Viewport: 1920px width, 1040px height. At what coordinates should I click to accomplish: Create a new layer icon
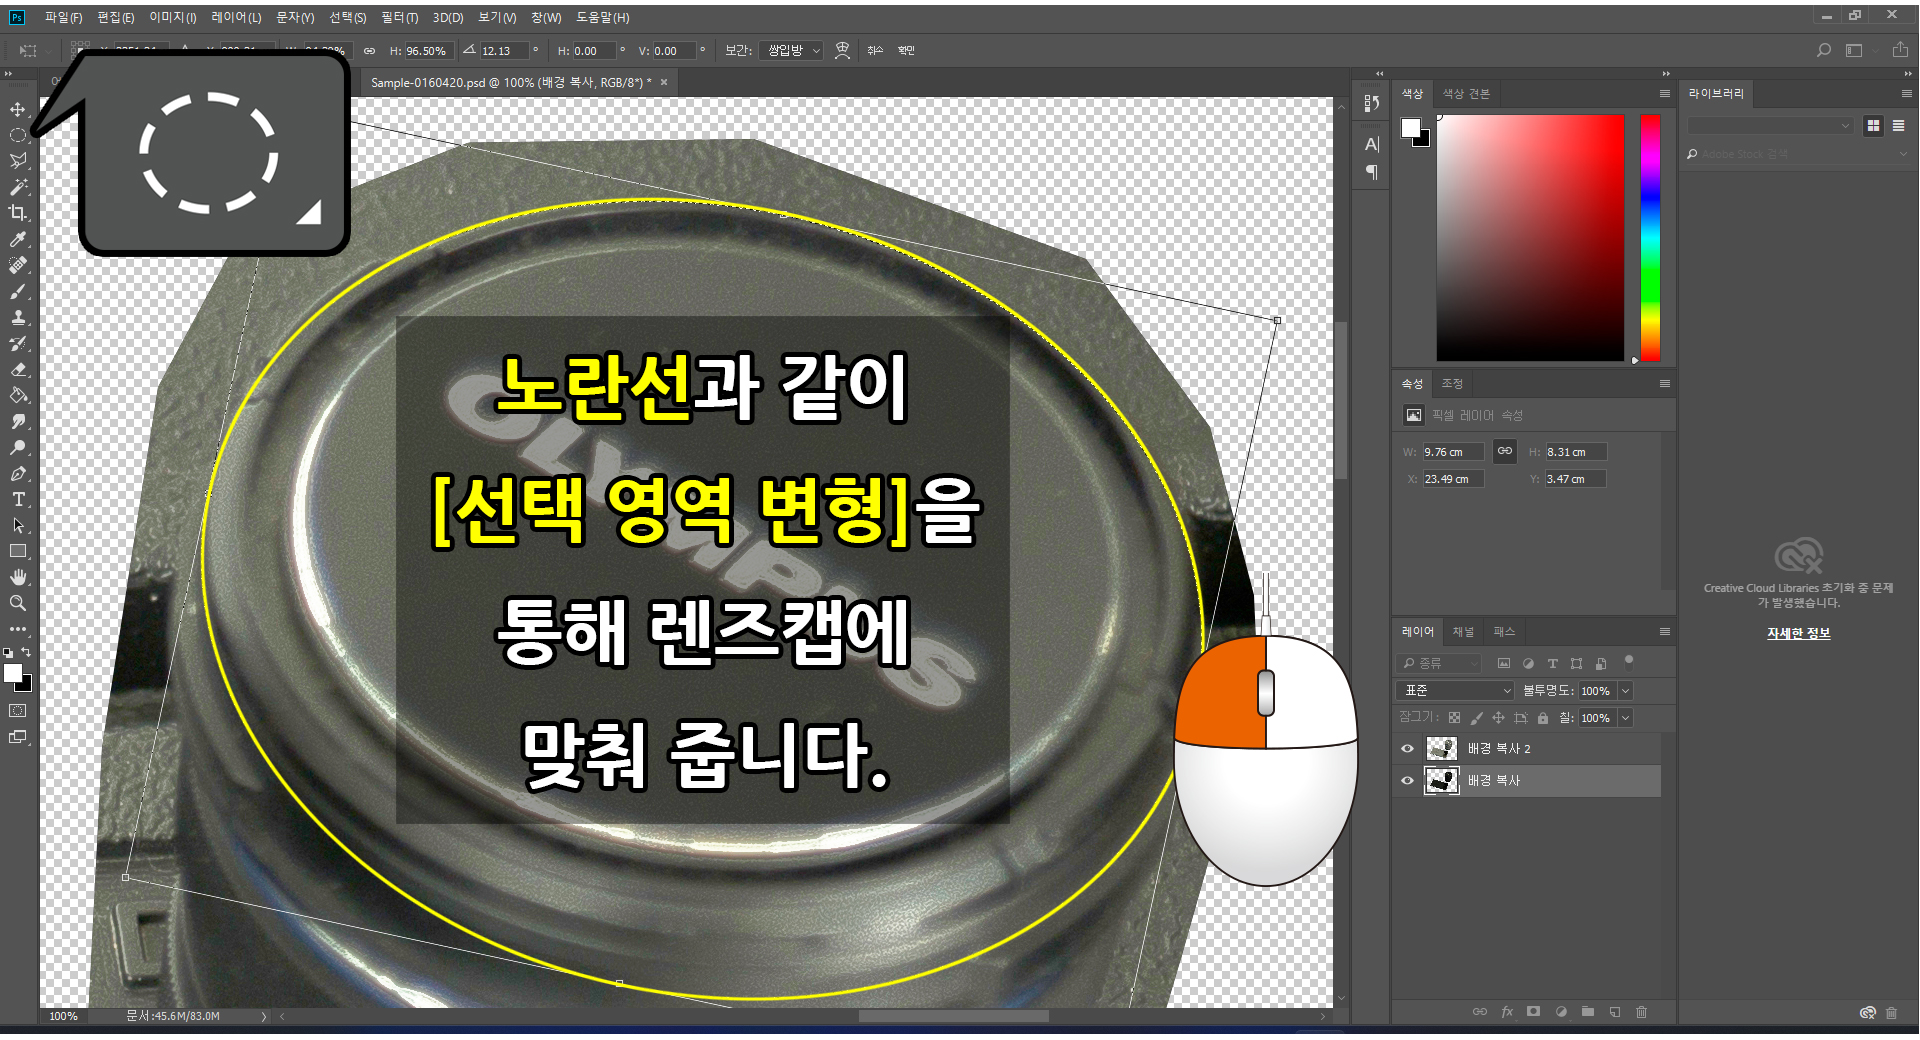[x=1615, y=1012]
